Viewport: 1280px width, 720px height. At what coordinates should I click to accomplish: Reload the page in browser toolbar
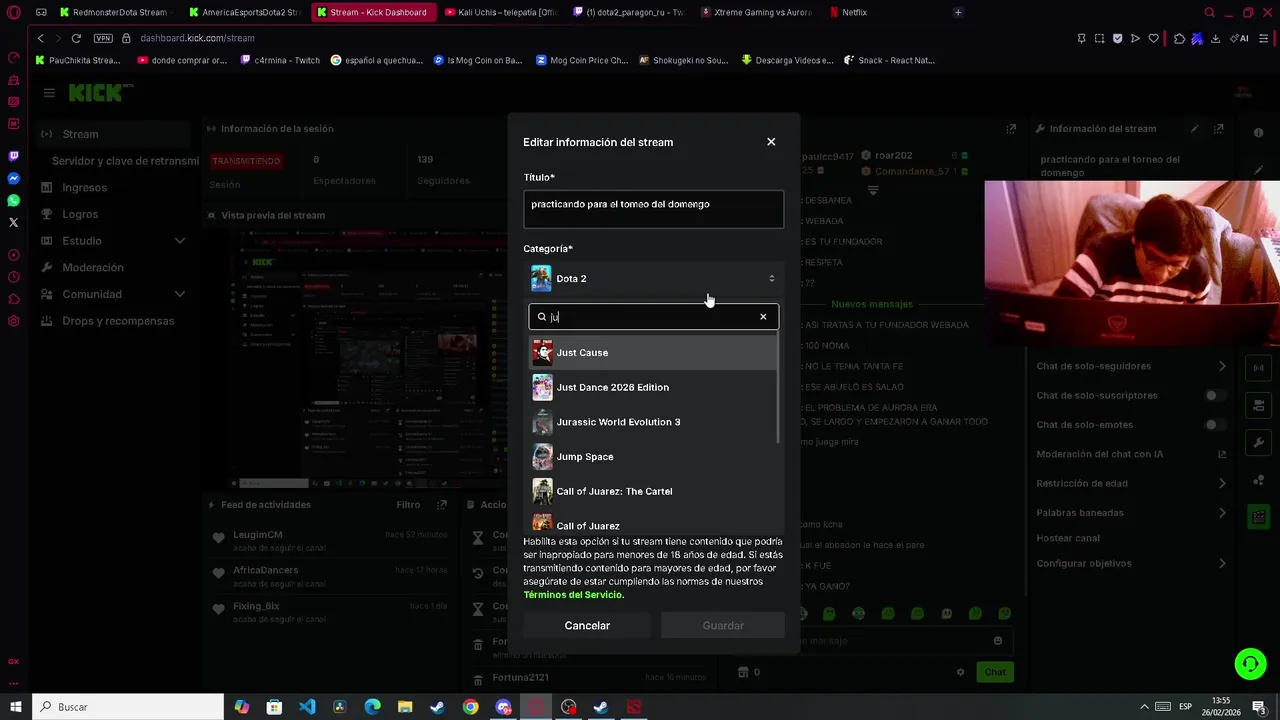click(x=76, y=38)
